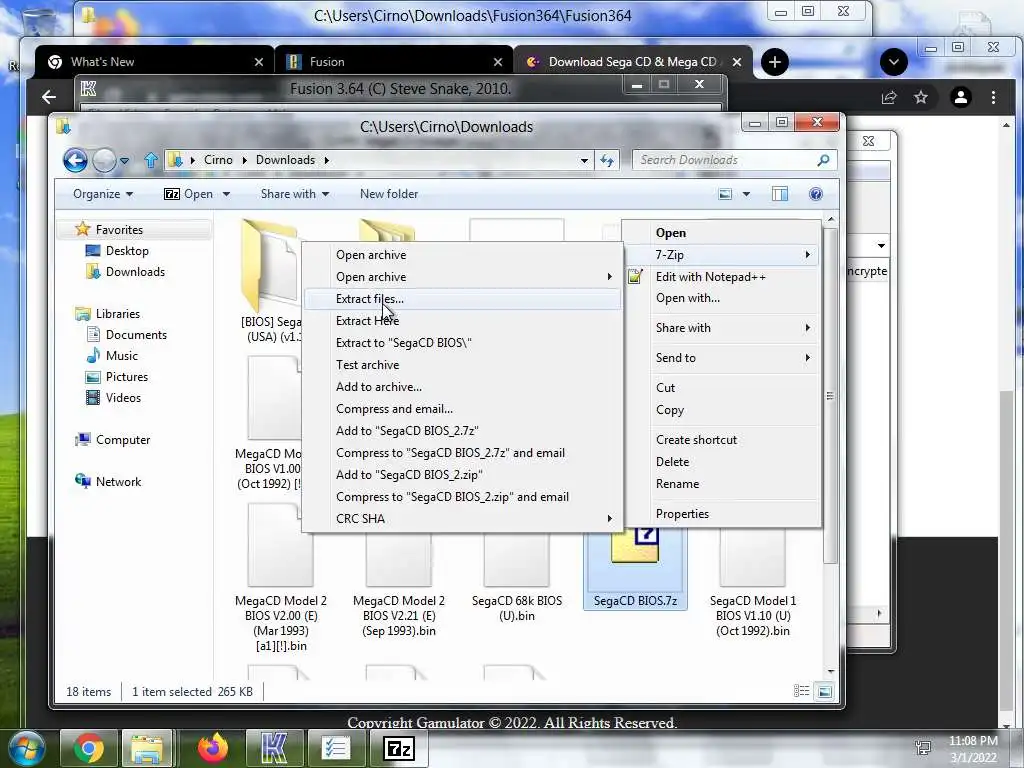Image resolution: width=1024 pixels, height=768 pixels.
Task: Open recent locations dropdown arrow
Action: 124,161
